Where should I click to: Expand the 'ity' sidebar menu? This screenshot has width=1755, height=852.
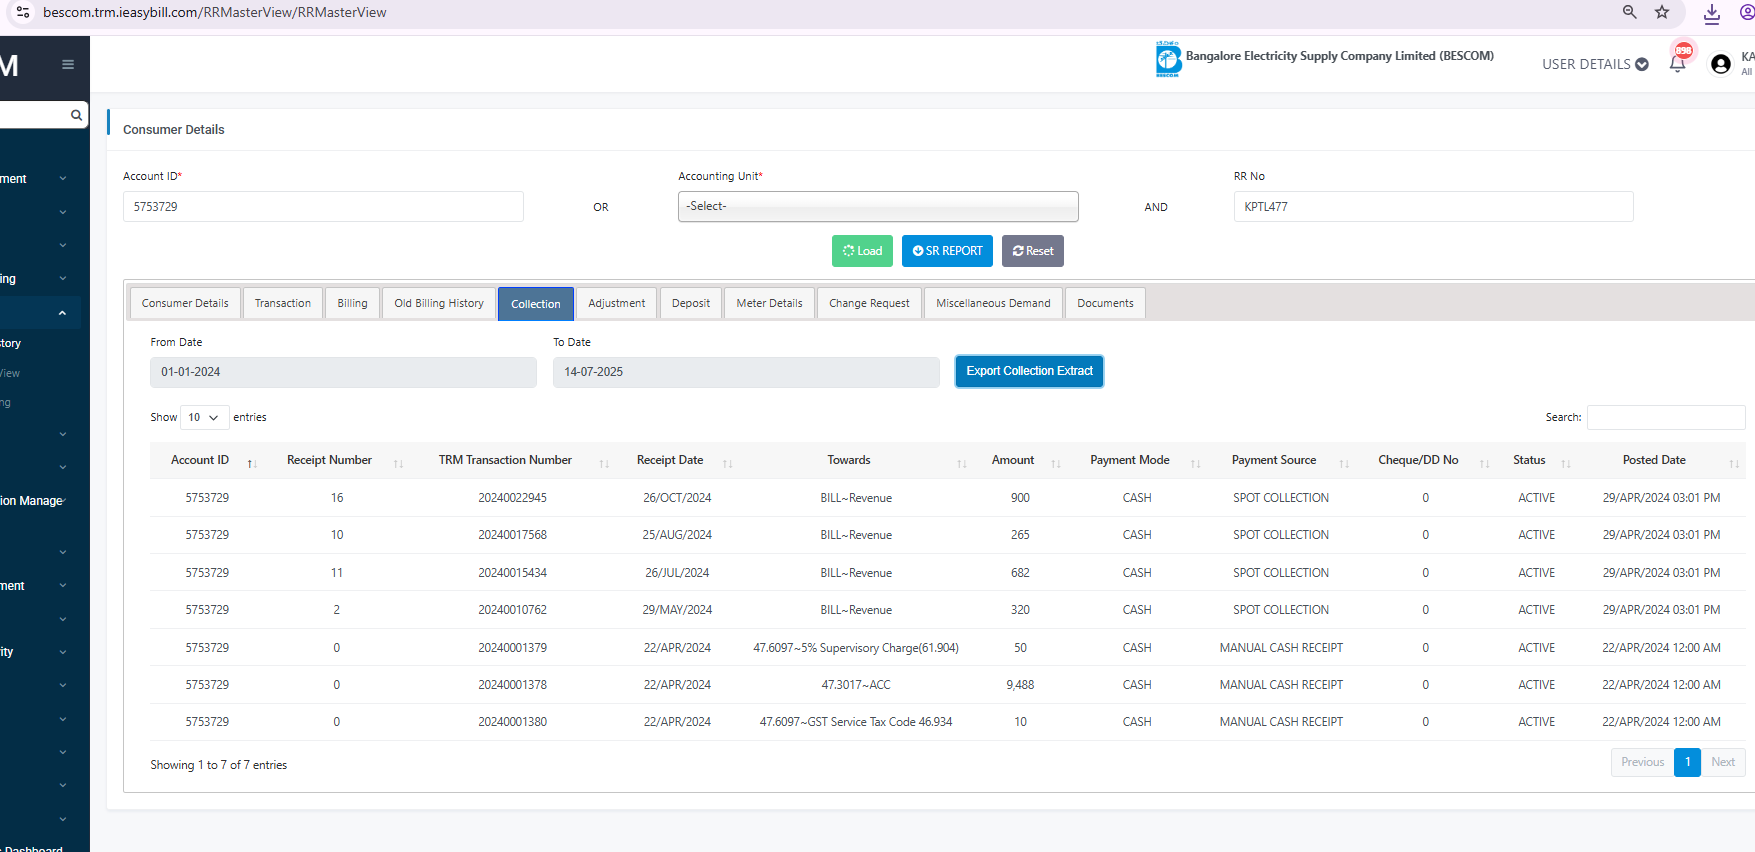click(35, 652)
